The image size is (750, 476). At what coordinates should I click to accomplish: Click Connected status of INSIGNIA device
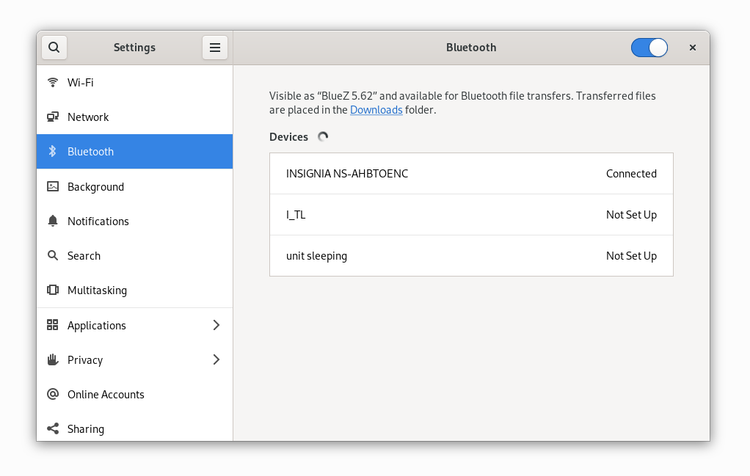pyautogui.click(x=631, y=174)
